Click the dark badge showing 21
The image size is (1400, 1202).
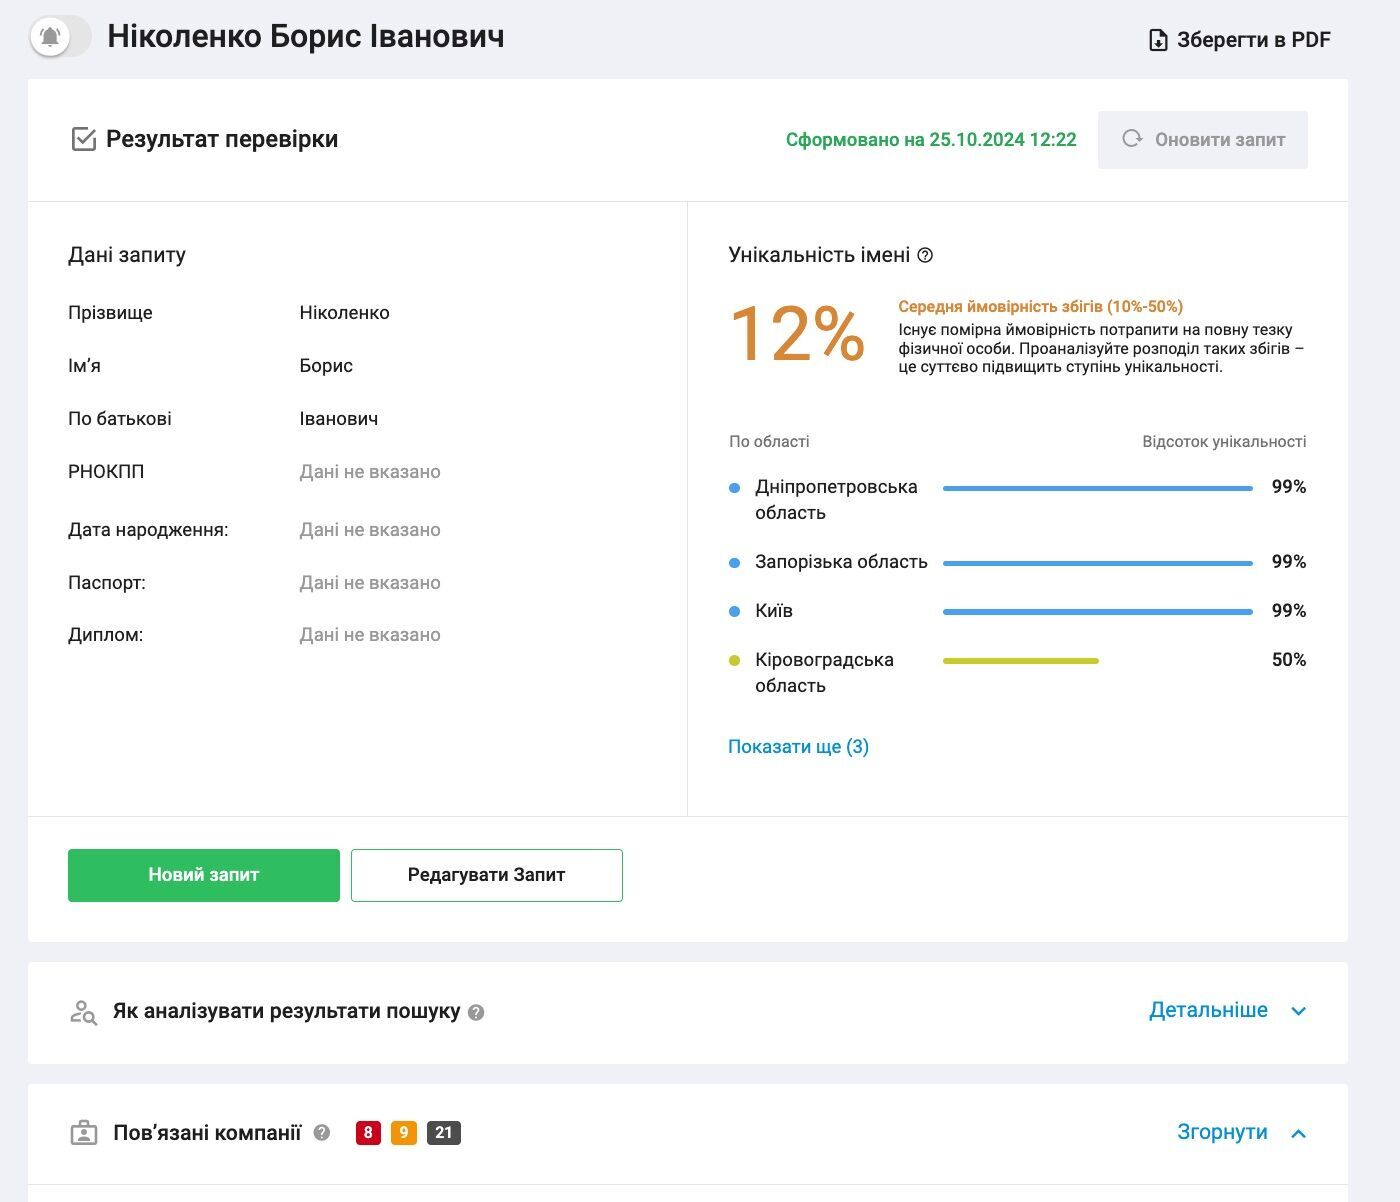click(444, 1133)
